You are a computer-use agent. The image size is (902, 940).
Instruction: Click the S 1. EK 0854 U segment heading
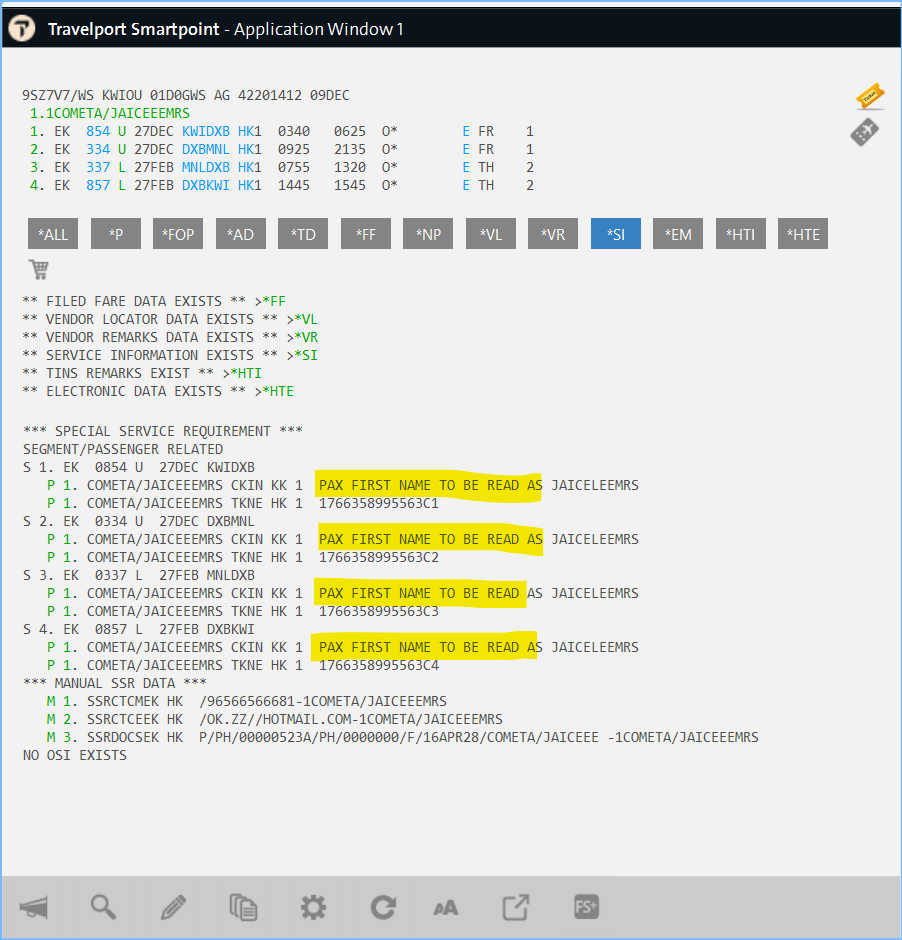point(139,467)
